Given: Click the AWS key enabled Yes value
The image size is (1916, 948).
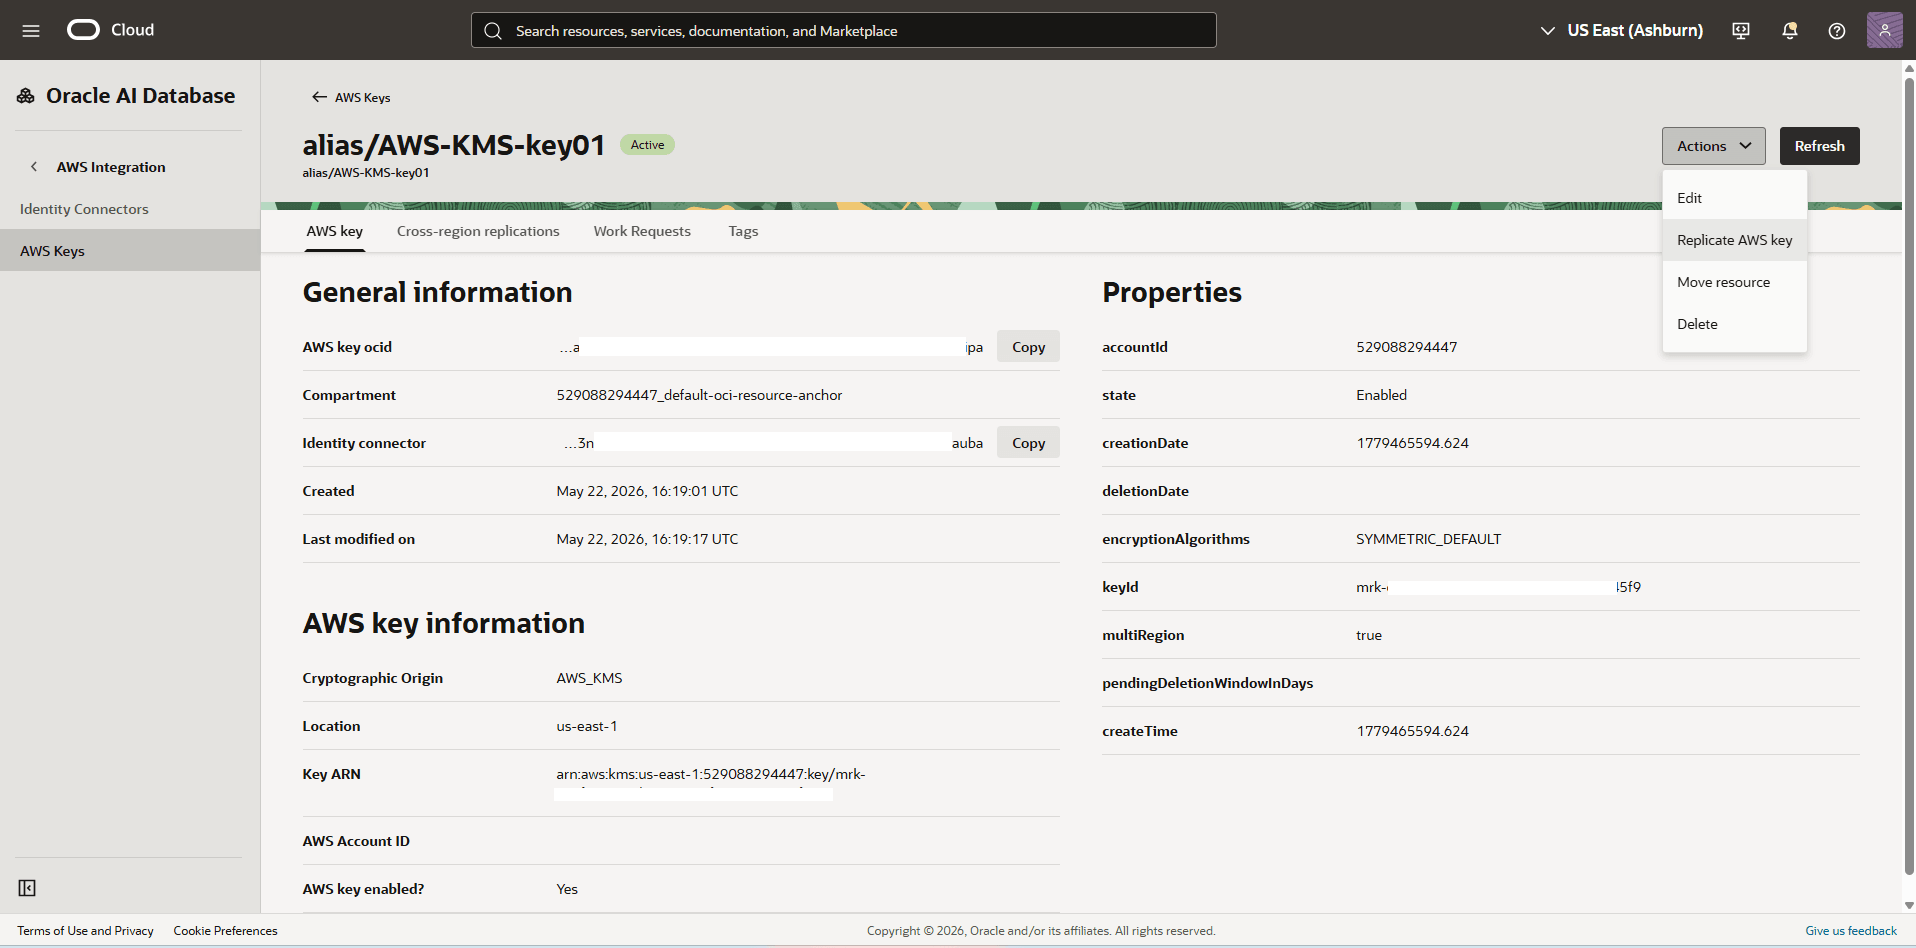Looking at the screenshot, I should [x=567, y=889].
